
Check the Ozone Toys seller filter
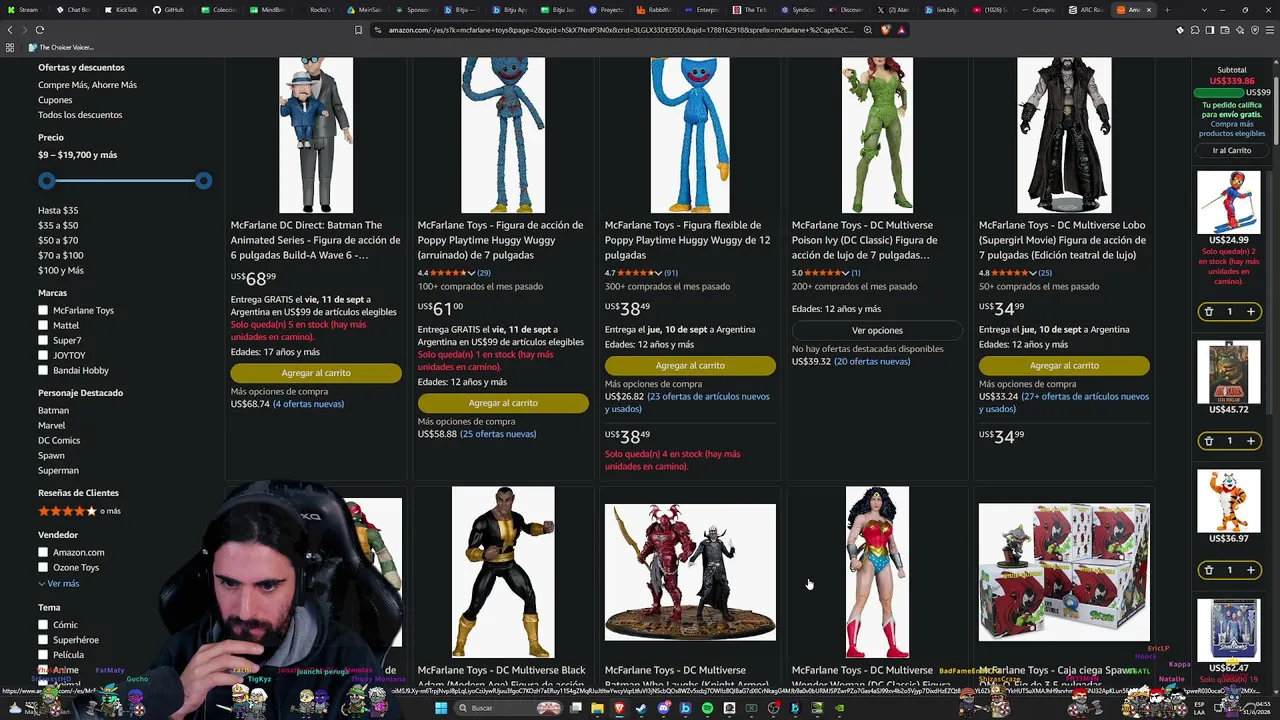pyautogui.click(x=43, y=567)
